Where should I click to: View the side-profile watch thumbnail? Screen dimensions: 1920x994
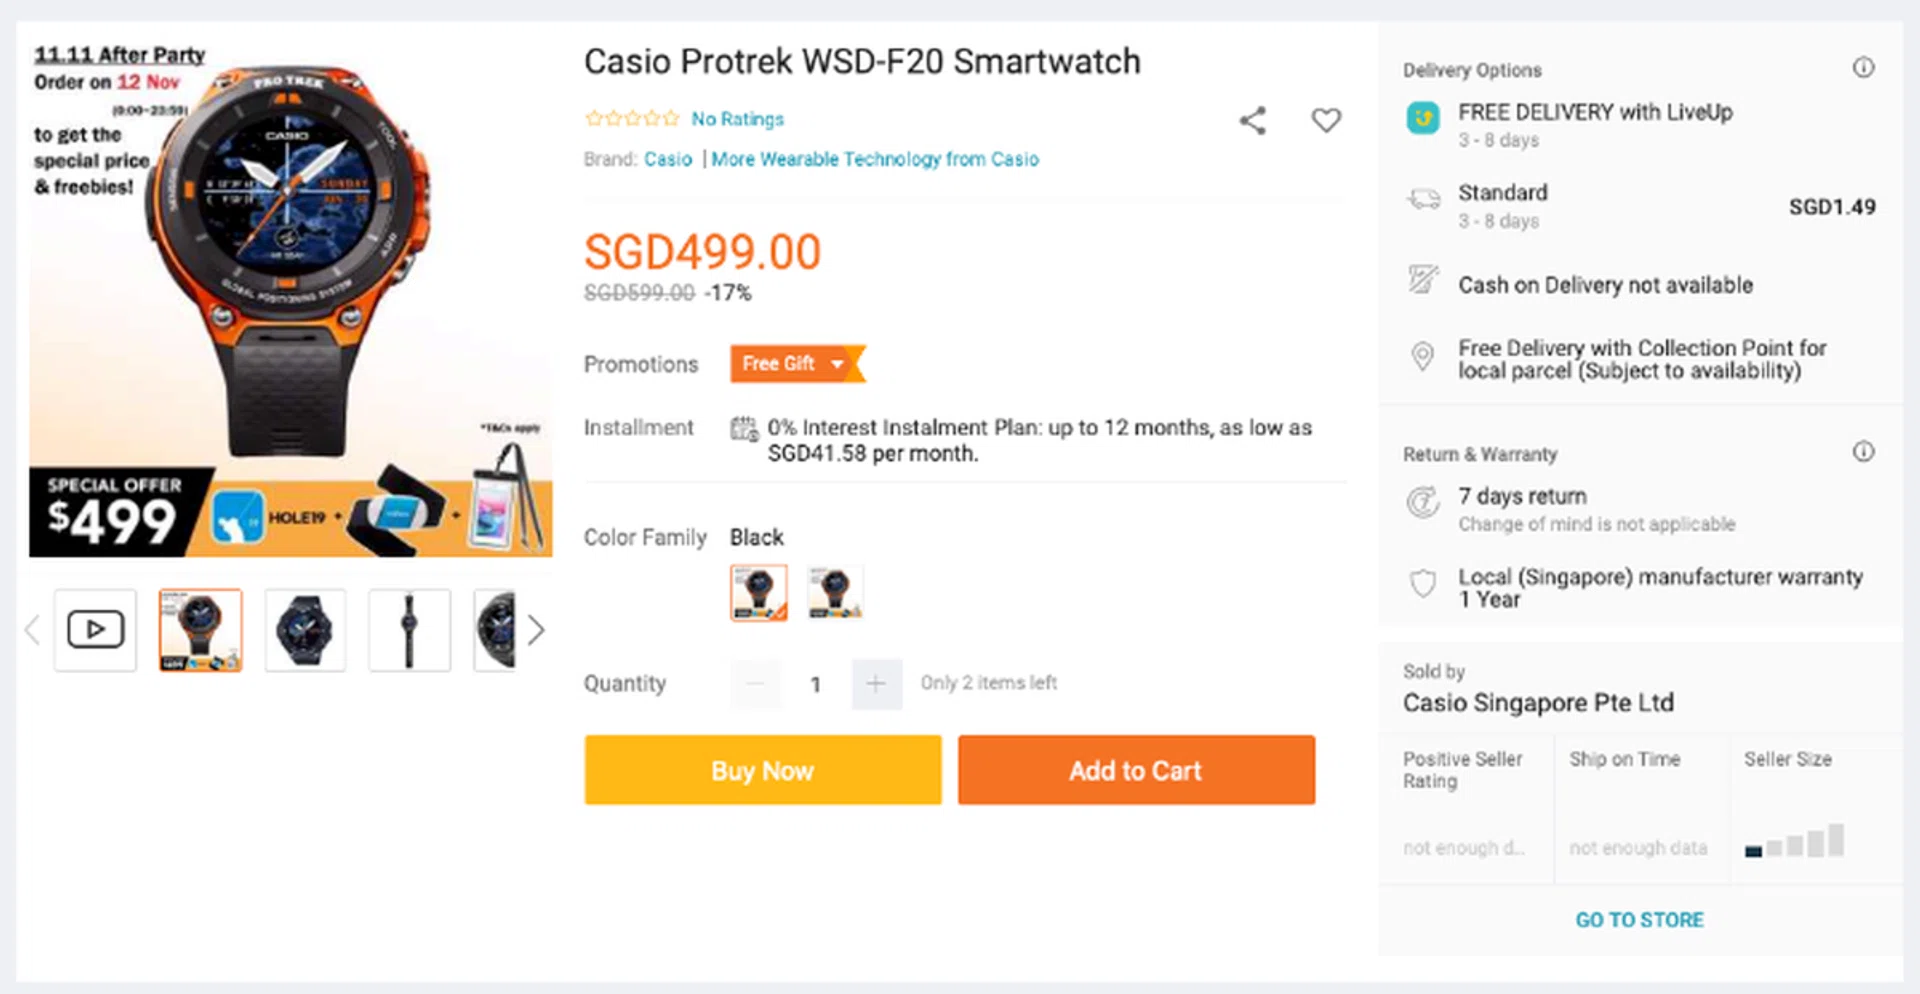[409, 630]
